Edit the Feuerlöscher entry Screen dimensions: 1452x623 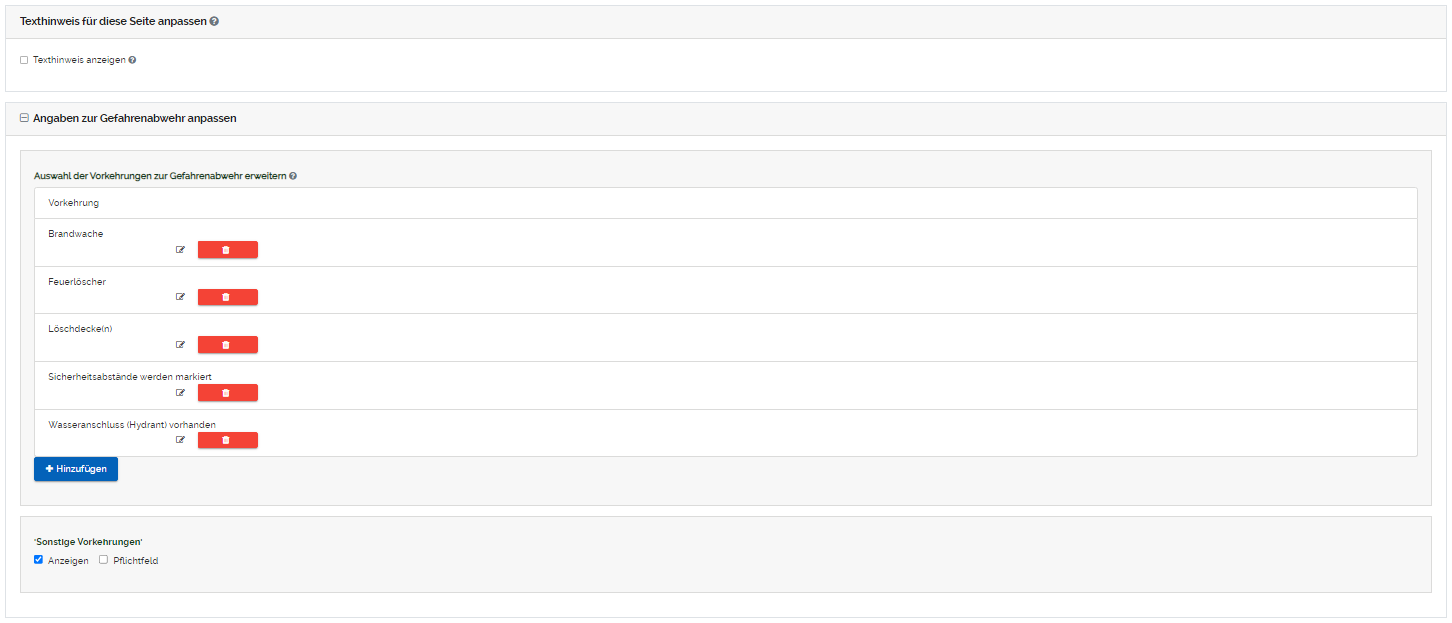[181, 297]
